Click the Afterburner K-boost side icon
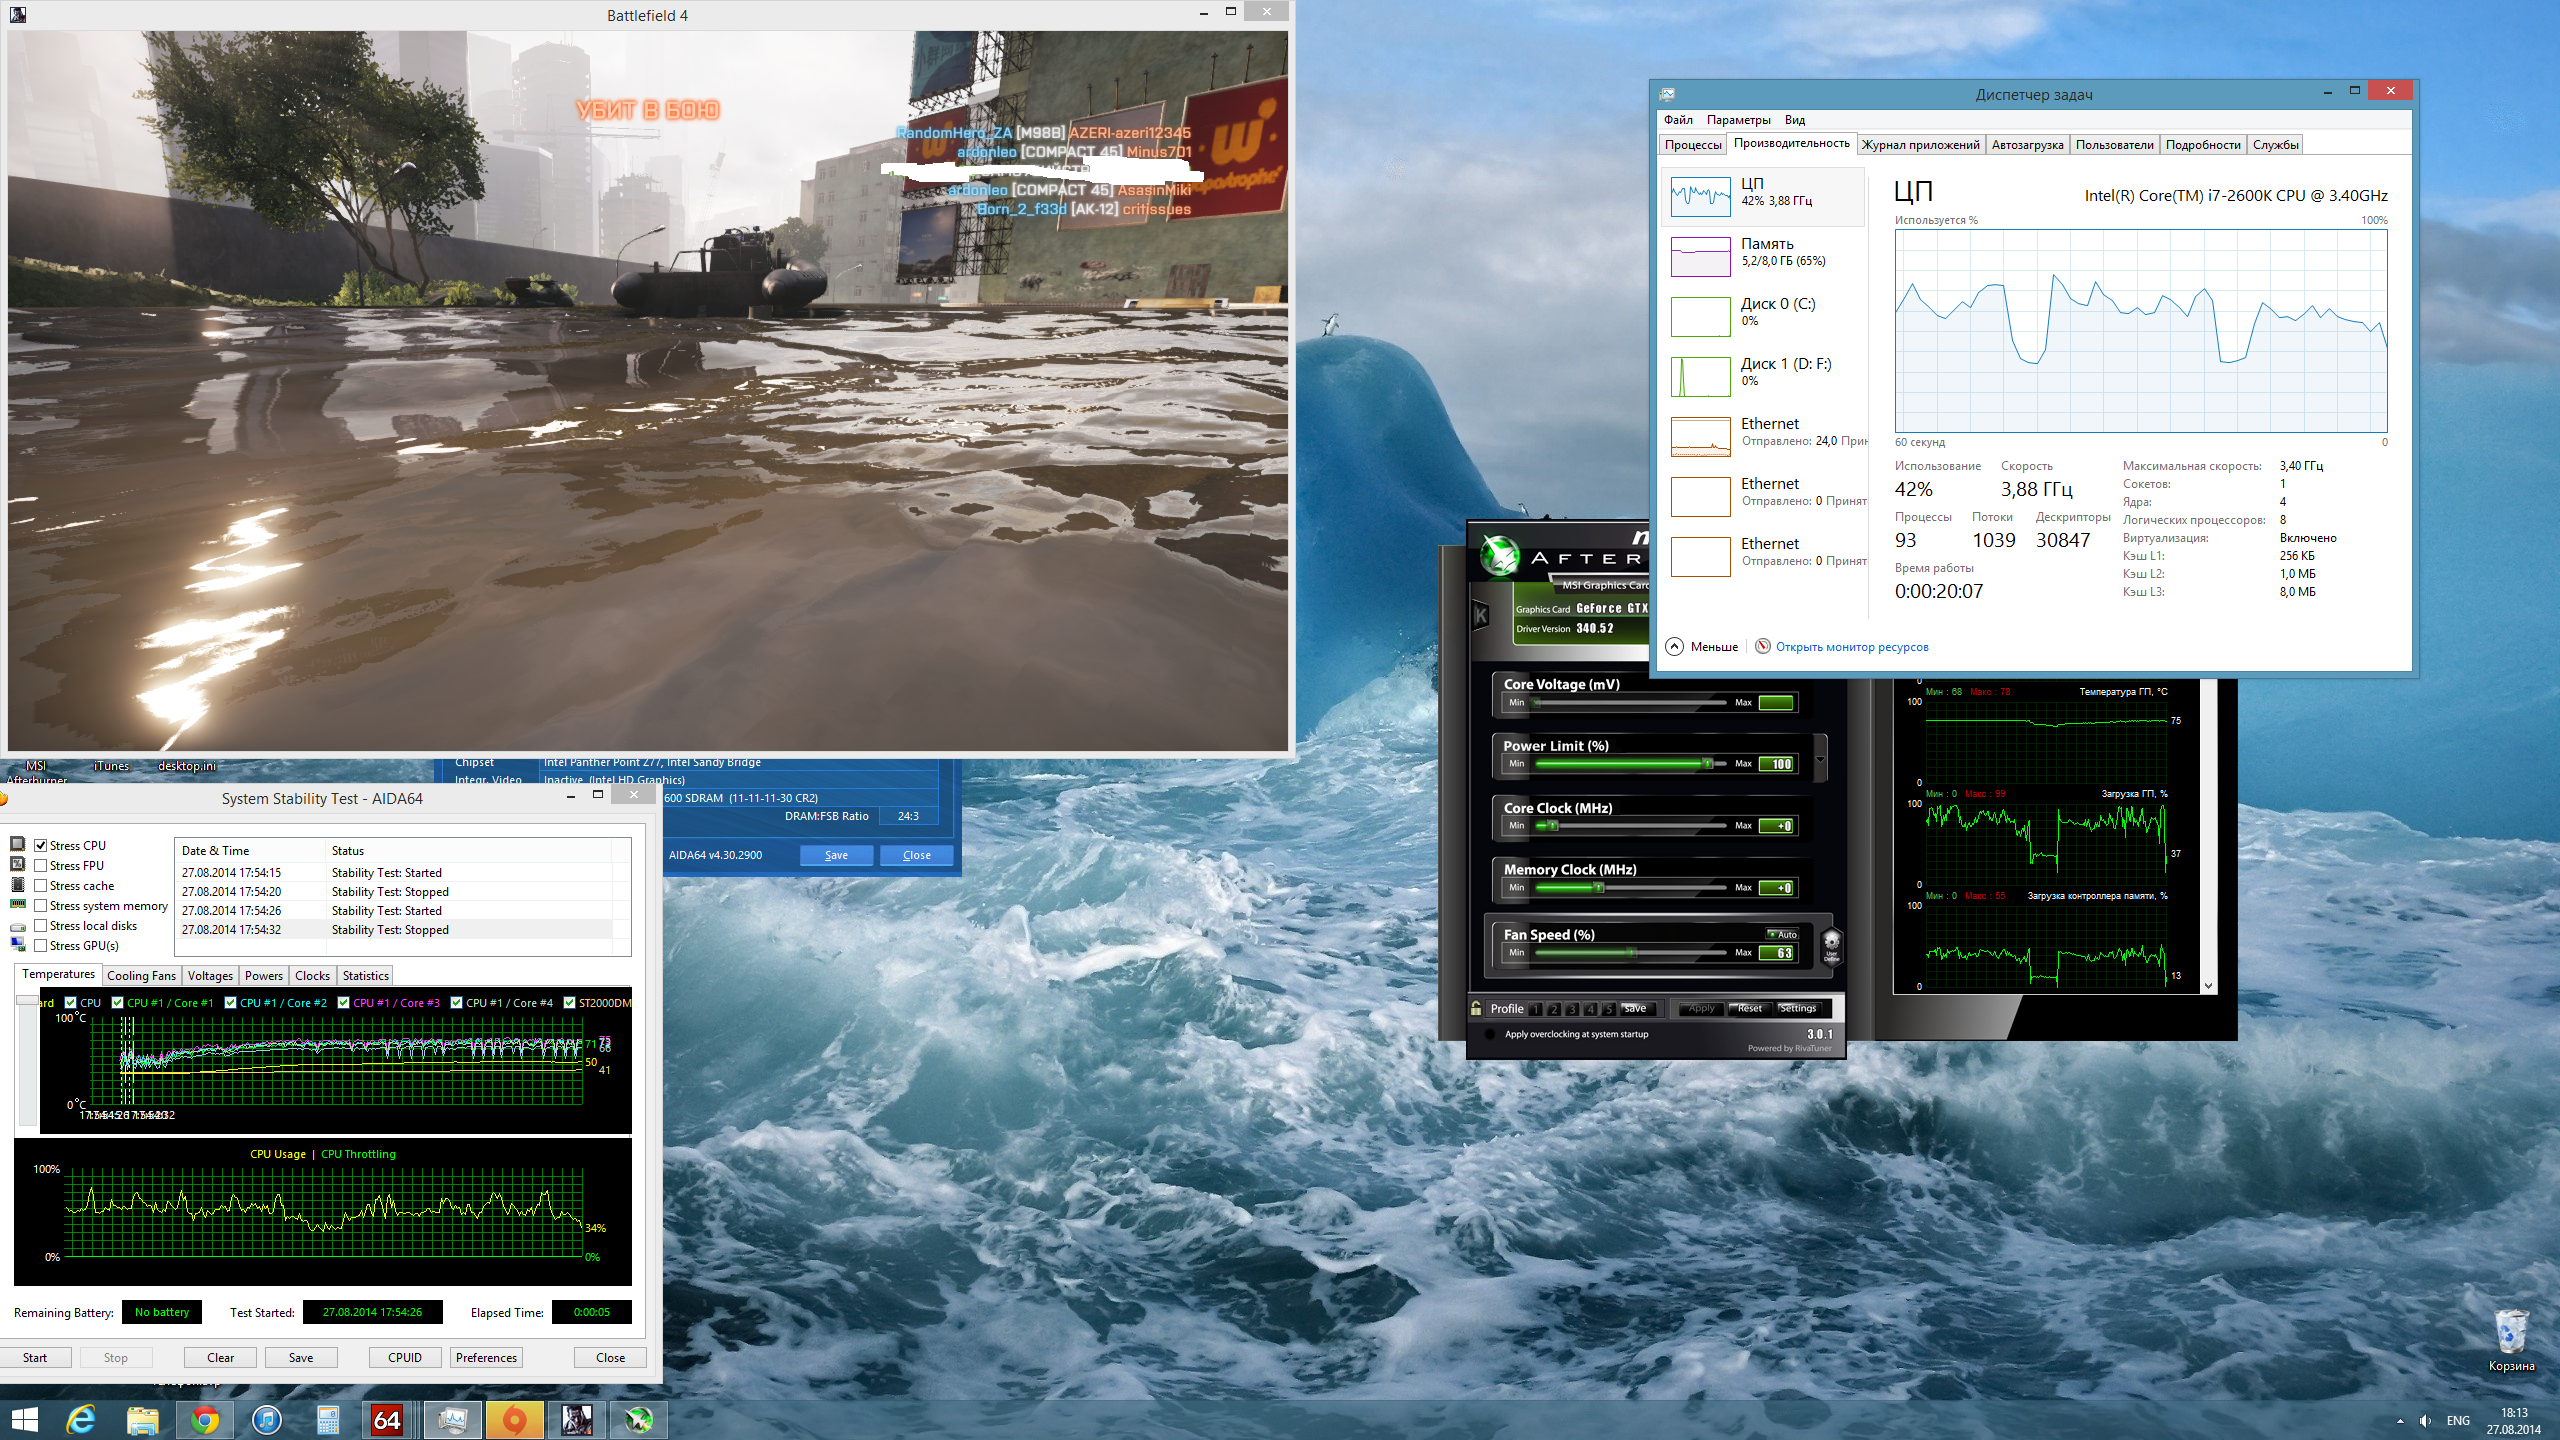2560x1440 pixels. pos(1481,616)
